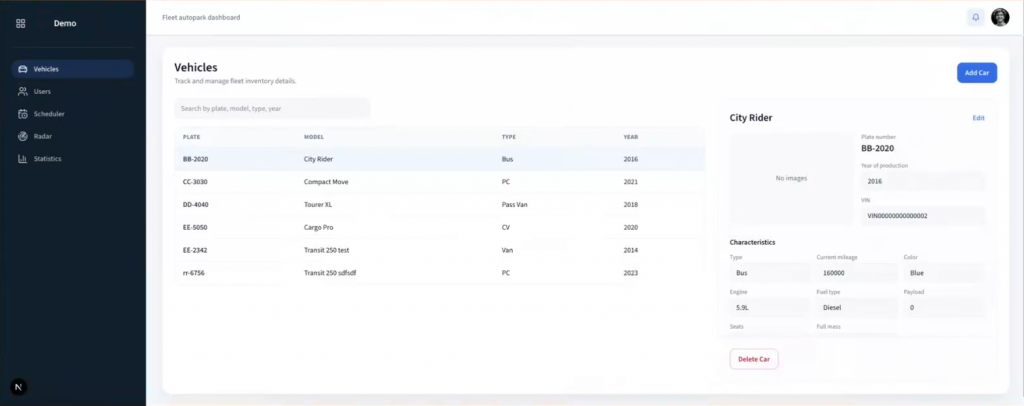Click the Color field showing Blue

[x=943, y=273]
